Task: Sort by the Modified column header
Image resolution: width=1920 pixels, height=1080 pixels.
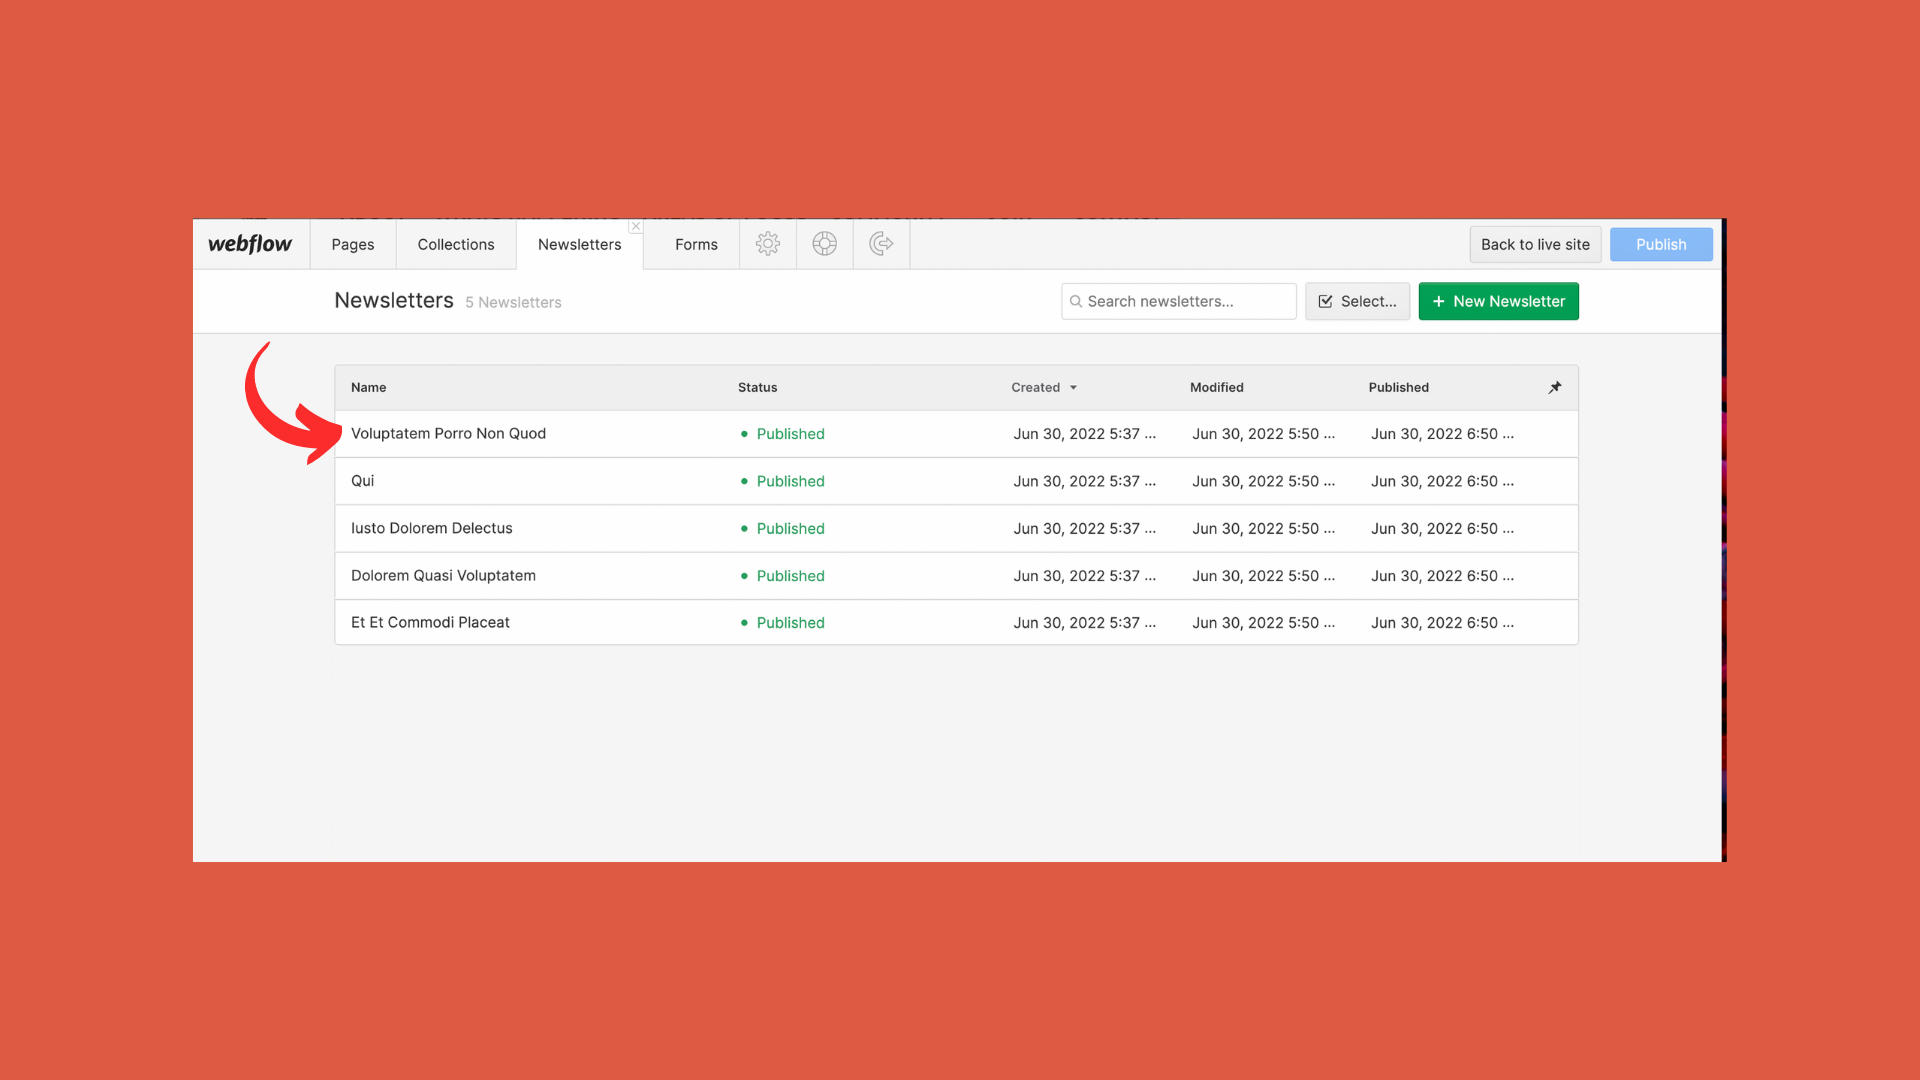Action: pyautogui.click(x=1216, y=388)
